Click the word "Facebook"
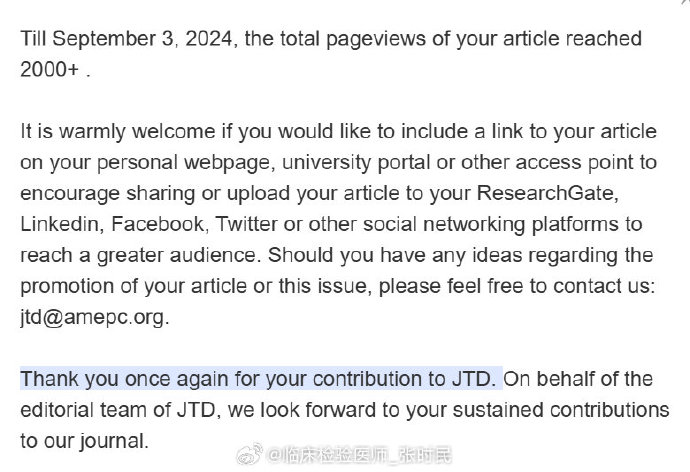 (157, 224)
